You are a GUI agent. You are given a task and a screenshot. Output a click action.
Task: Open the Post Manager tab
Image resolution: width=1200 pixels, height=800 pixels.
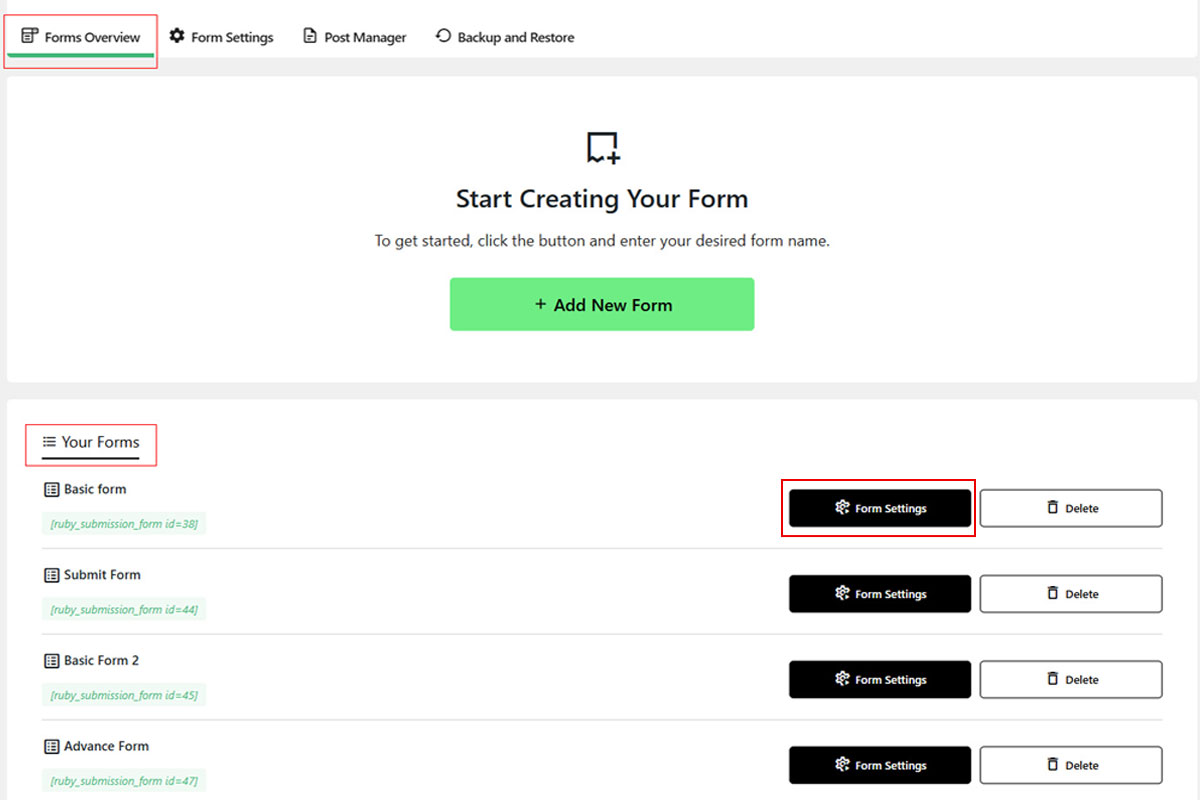pyautogui.click(x=355, y=38)
